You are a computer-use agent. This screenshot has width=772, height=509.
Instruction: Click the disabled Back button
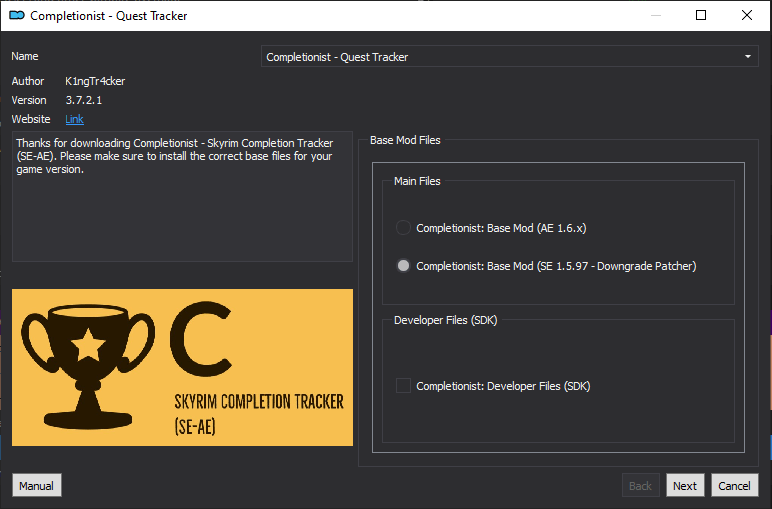point(640,485)
